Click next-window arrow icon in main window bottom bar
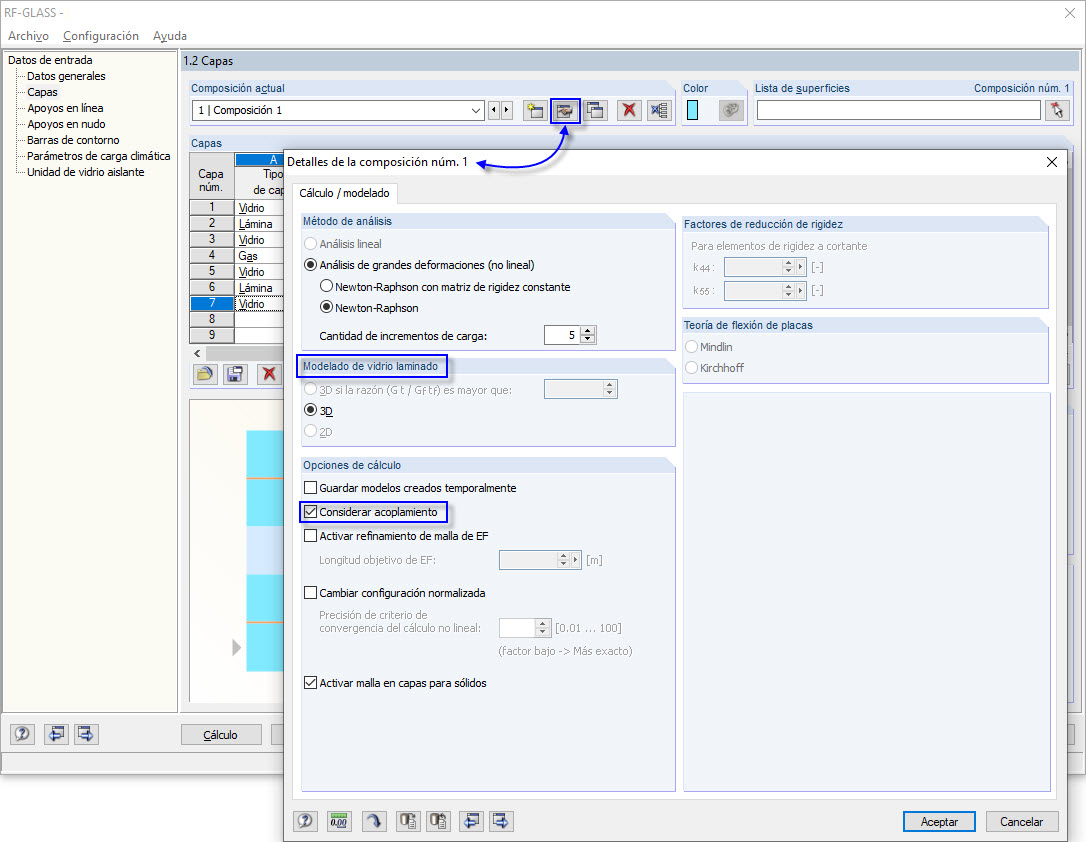1086x842 pixels. [x=86, y=734]
